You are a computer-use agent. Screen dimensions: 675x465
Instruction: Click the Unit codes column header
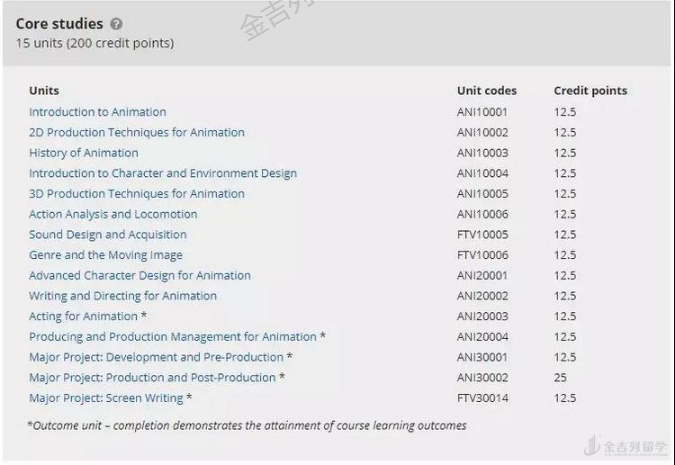pyautogui.click(x=486, y=91)
